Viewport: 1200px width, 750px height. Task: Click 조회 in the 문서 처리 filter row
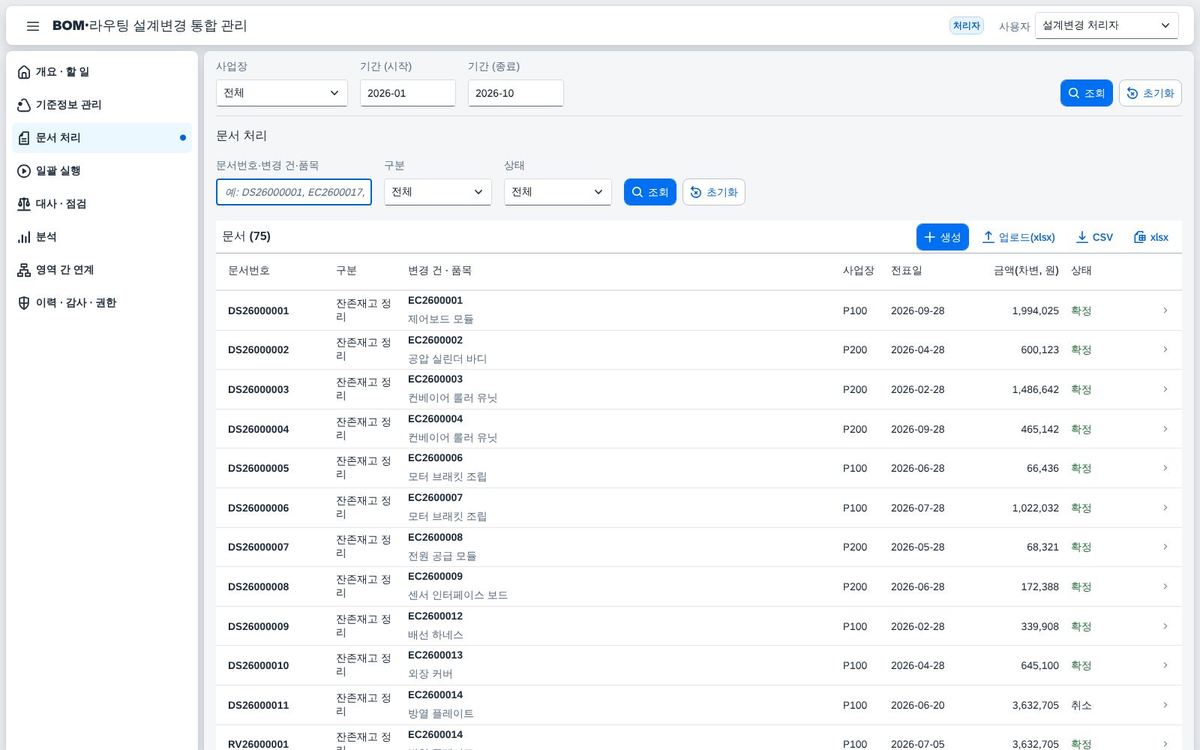650,192
